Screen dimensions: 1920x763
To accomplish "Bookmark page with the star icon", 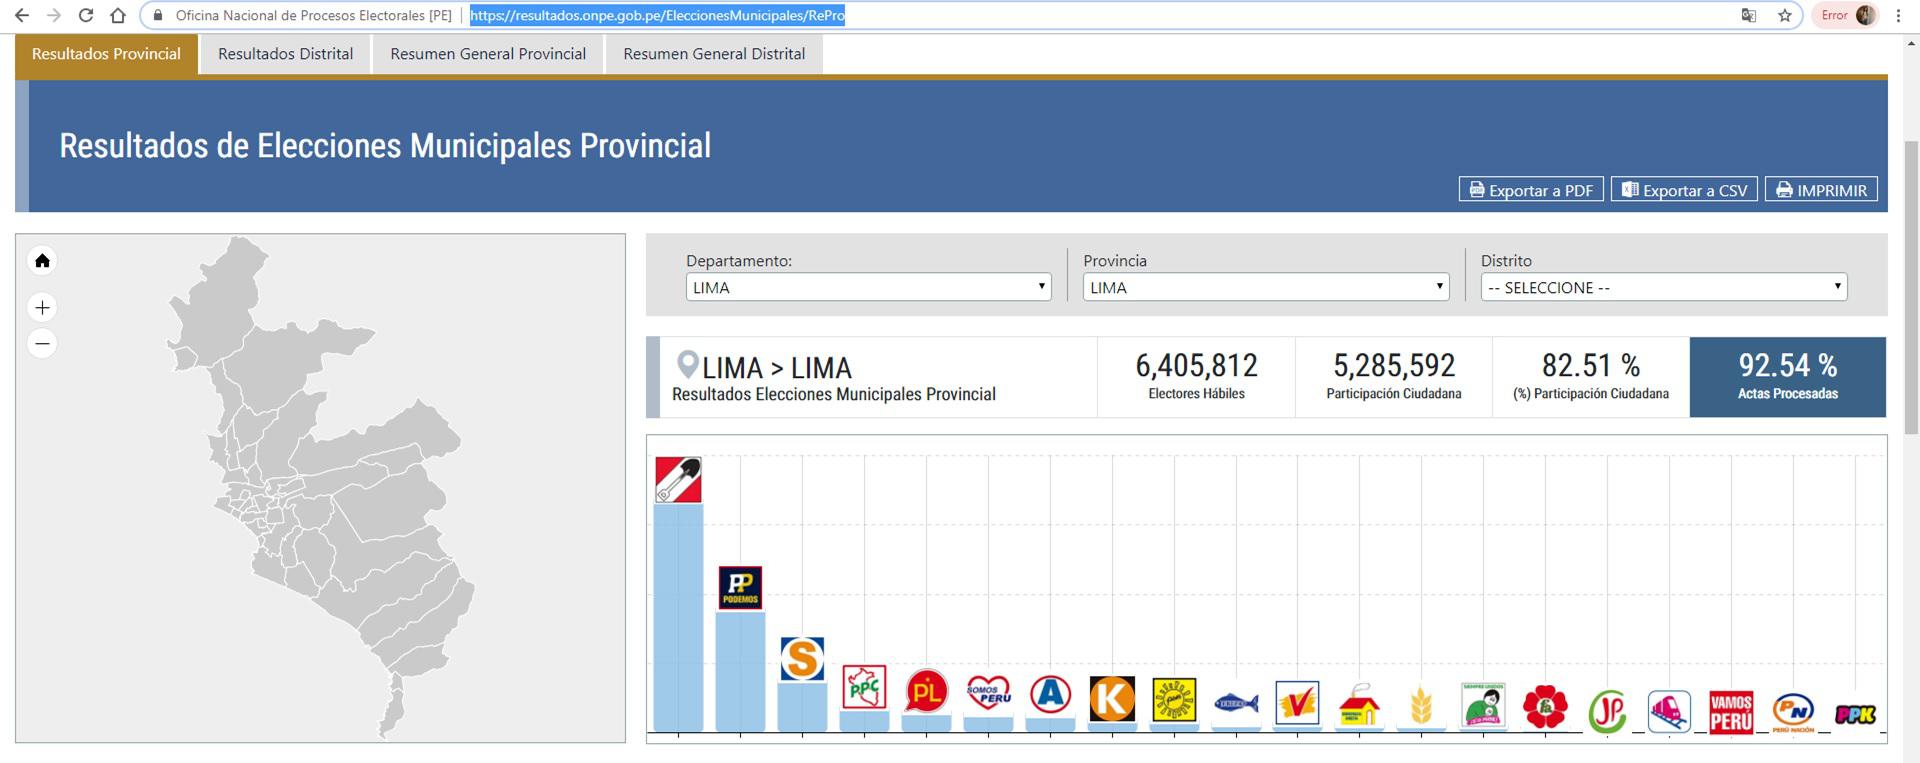I will (1785, 15).
